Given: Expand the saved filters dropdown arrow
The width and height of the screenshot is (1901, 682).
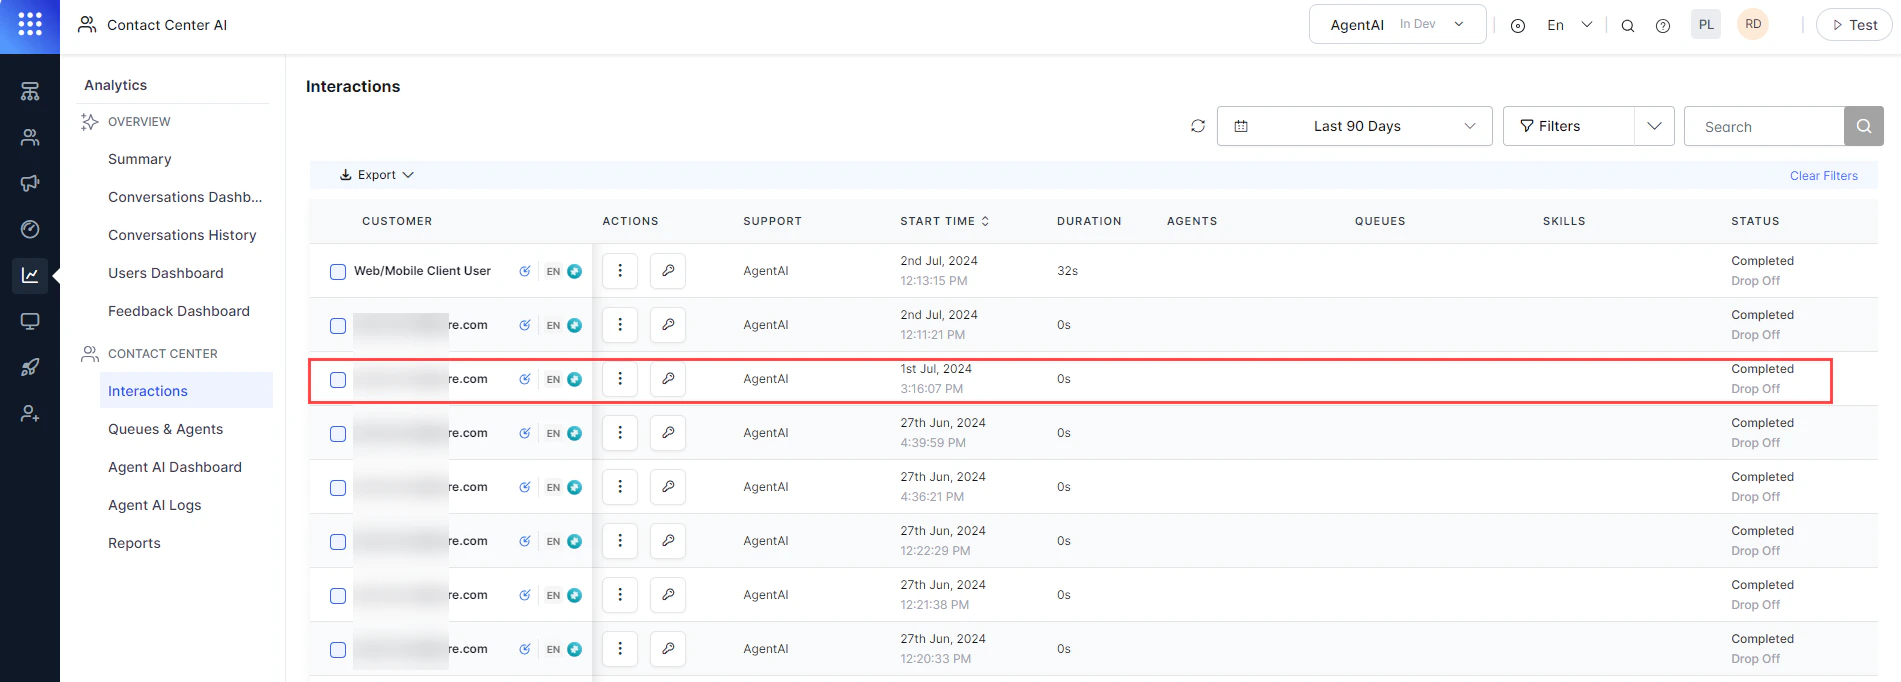Looking at the screenshot, I should 1654,126.
